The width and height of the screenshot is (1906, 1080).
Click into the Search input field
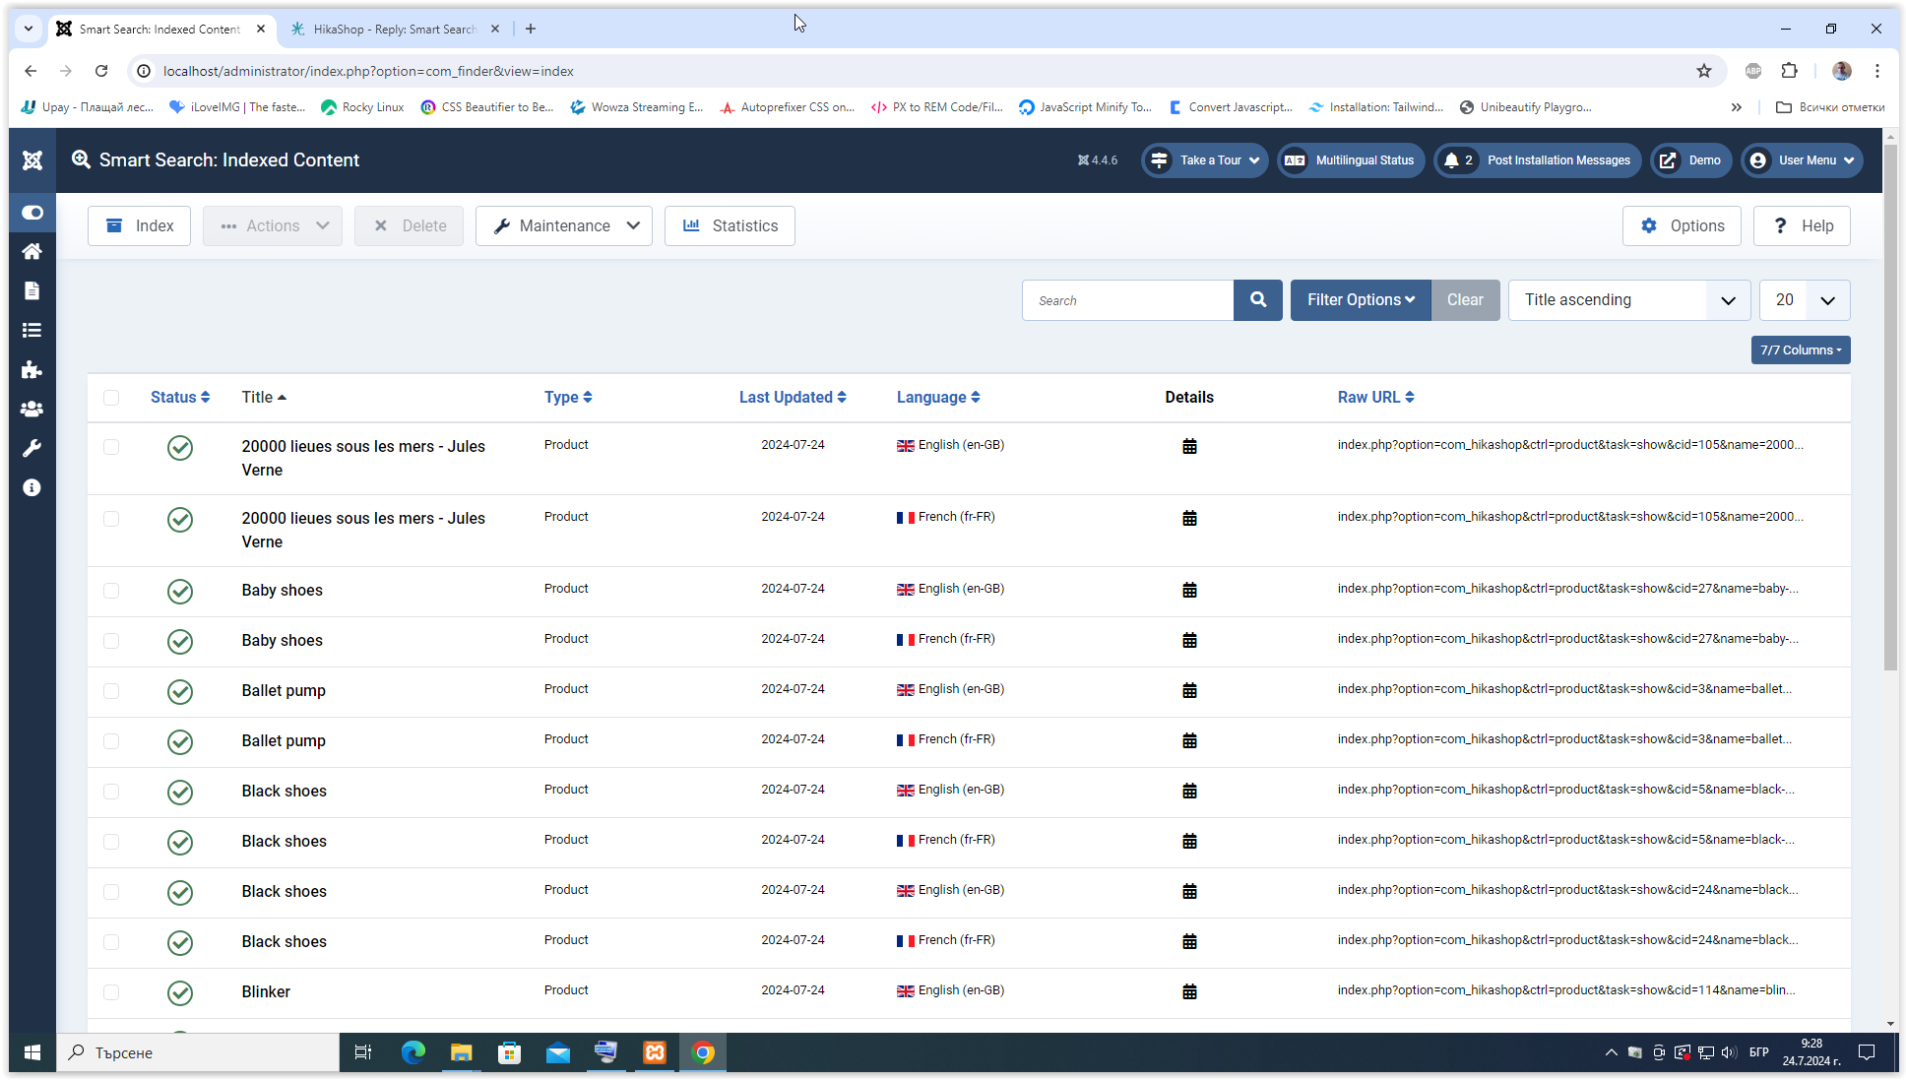coord(1127,300)
